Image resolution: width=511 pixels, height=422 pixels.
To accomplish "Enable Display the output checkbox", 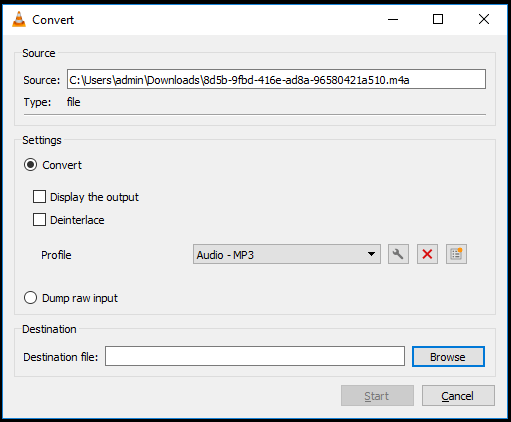I will (x=39, y=197).
